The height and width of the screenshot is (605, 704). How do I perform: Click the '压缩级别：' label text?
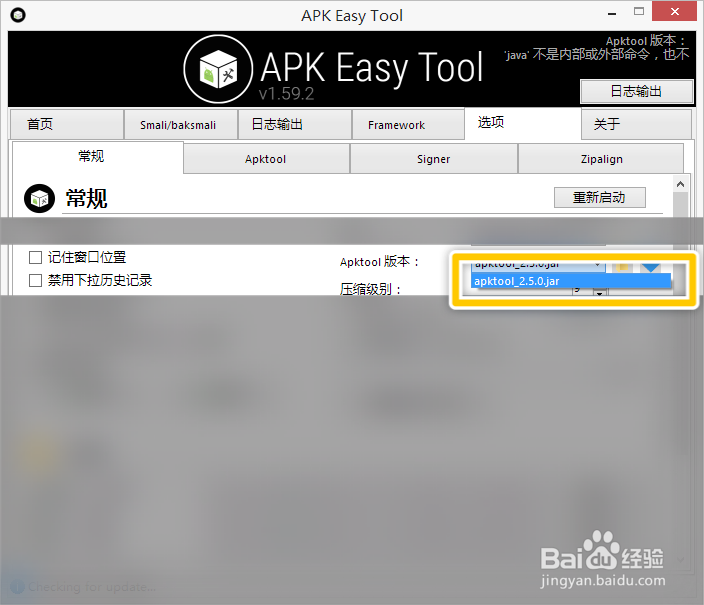(x=370, y=289)
